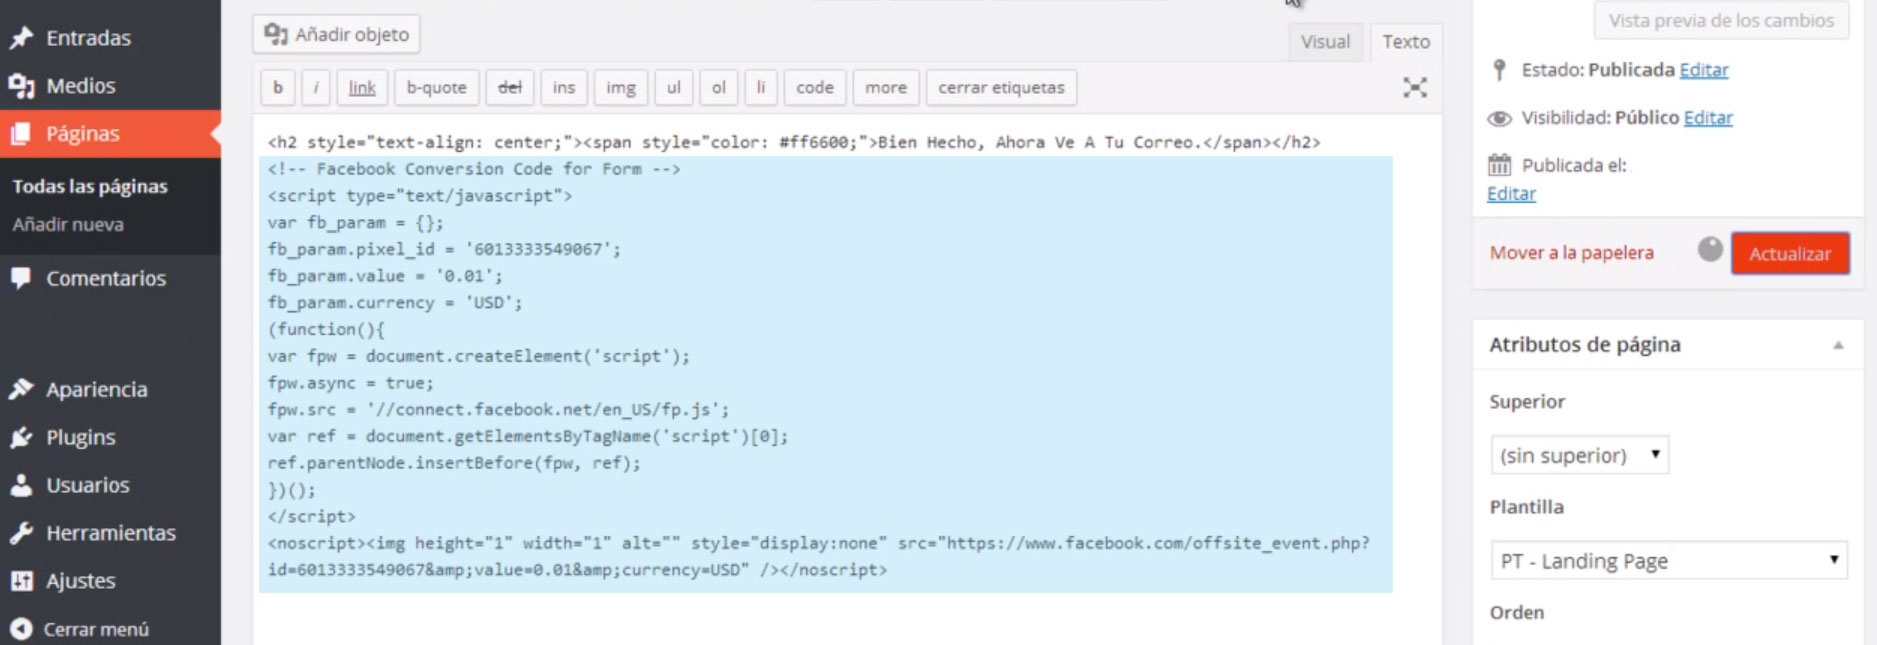Insert bold tag with b button

(x=278, y=88)
